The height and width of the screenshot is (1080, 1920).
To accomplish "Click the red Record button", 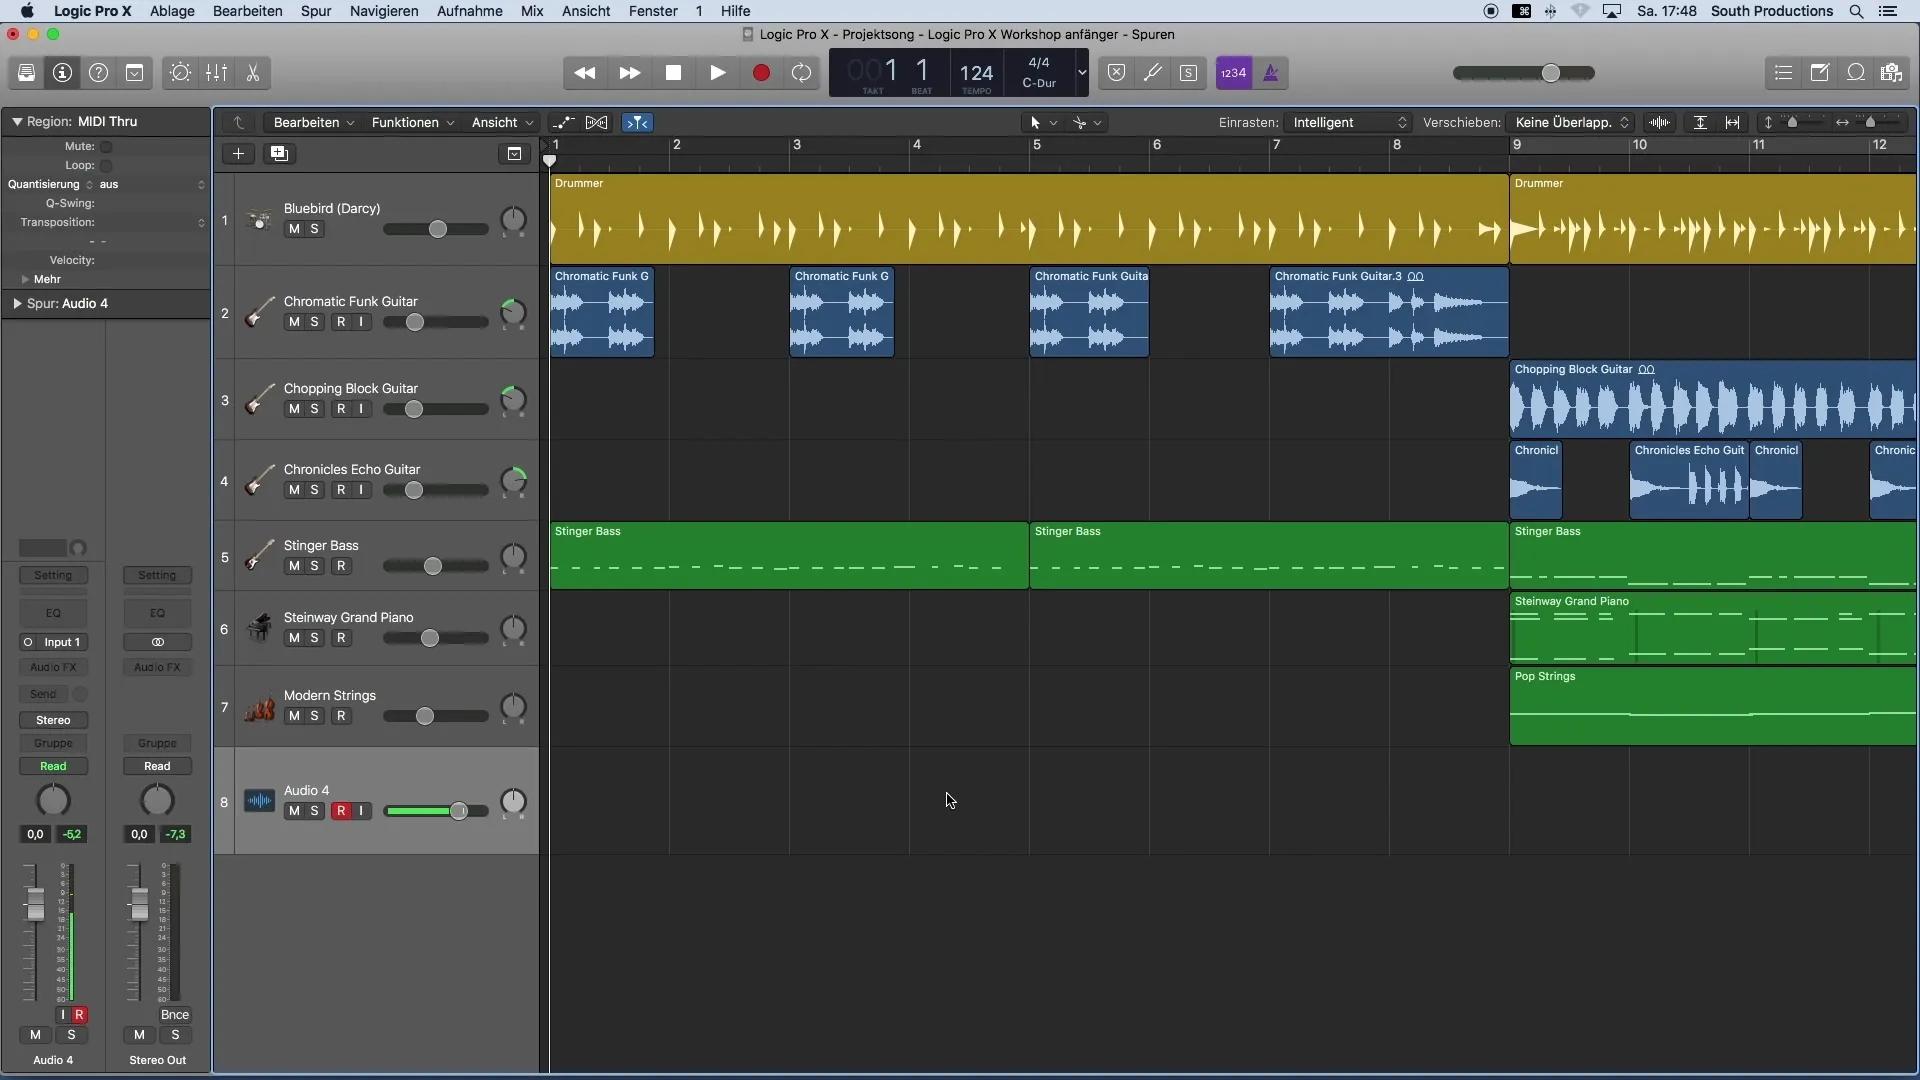I will tap(761, 73).
